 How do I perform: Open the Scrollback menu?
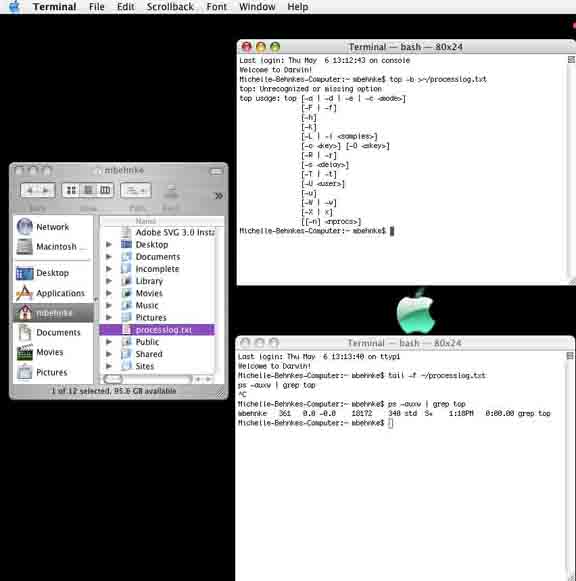(x=170, y=7)
